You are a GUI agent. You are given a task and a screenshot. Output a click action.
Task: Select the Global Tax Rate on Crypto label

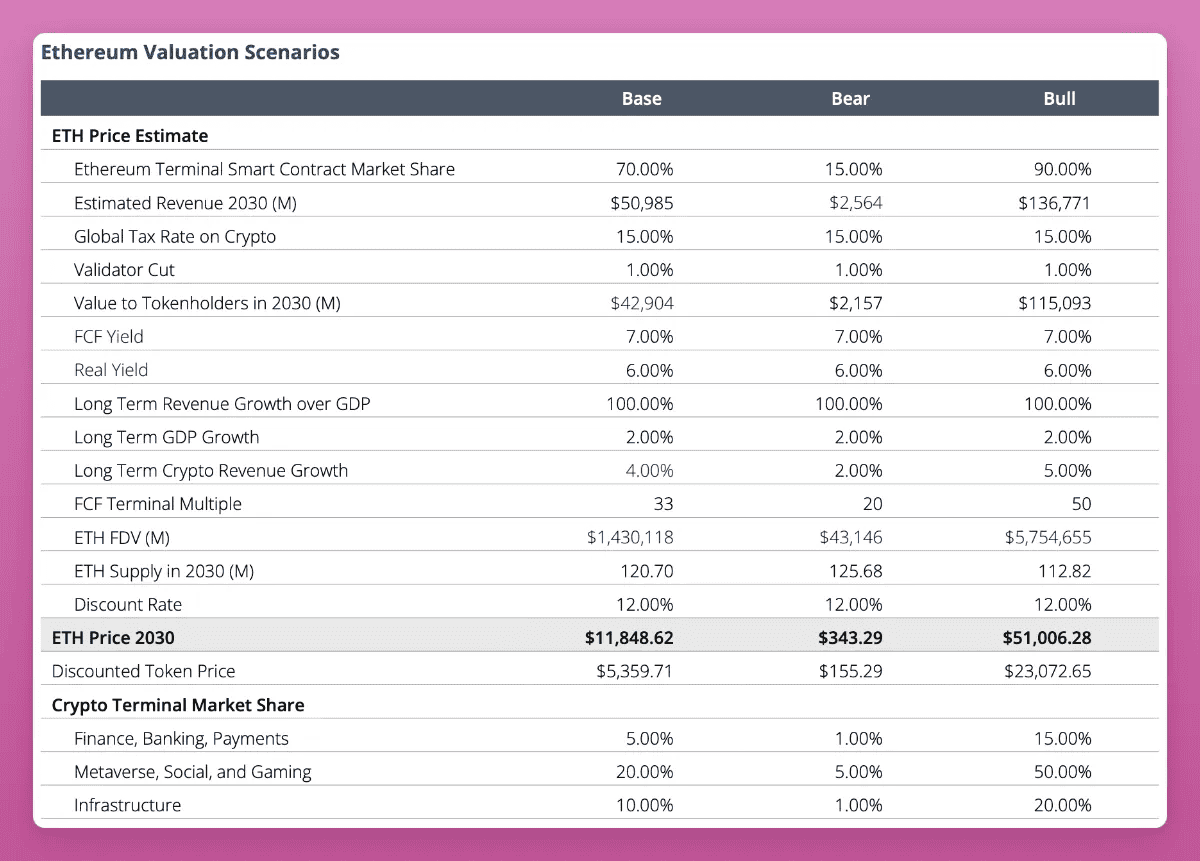[x=175, y=237]
